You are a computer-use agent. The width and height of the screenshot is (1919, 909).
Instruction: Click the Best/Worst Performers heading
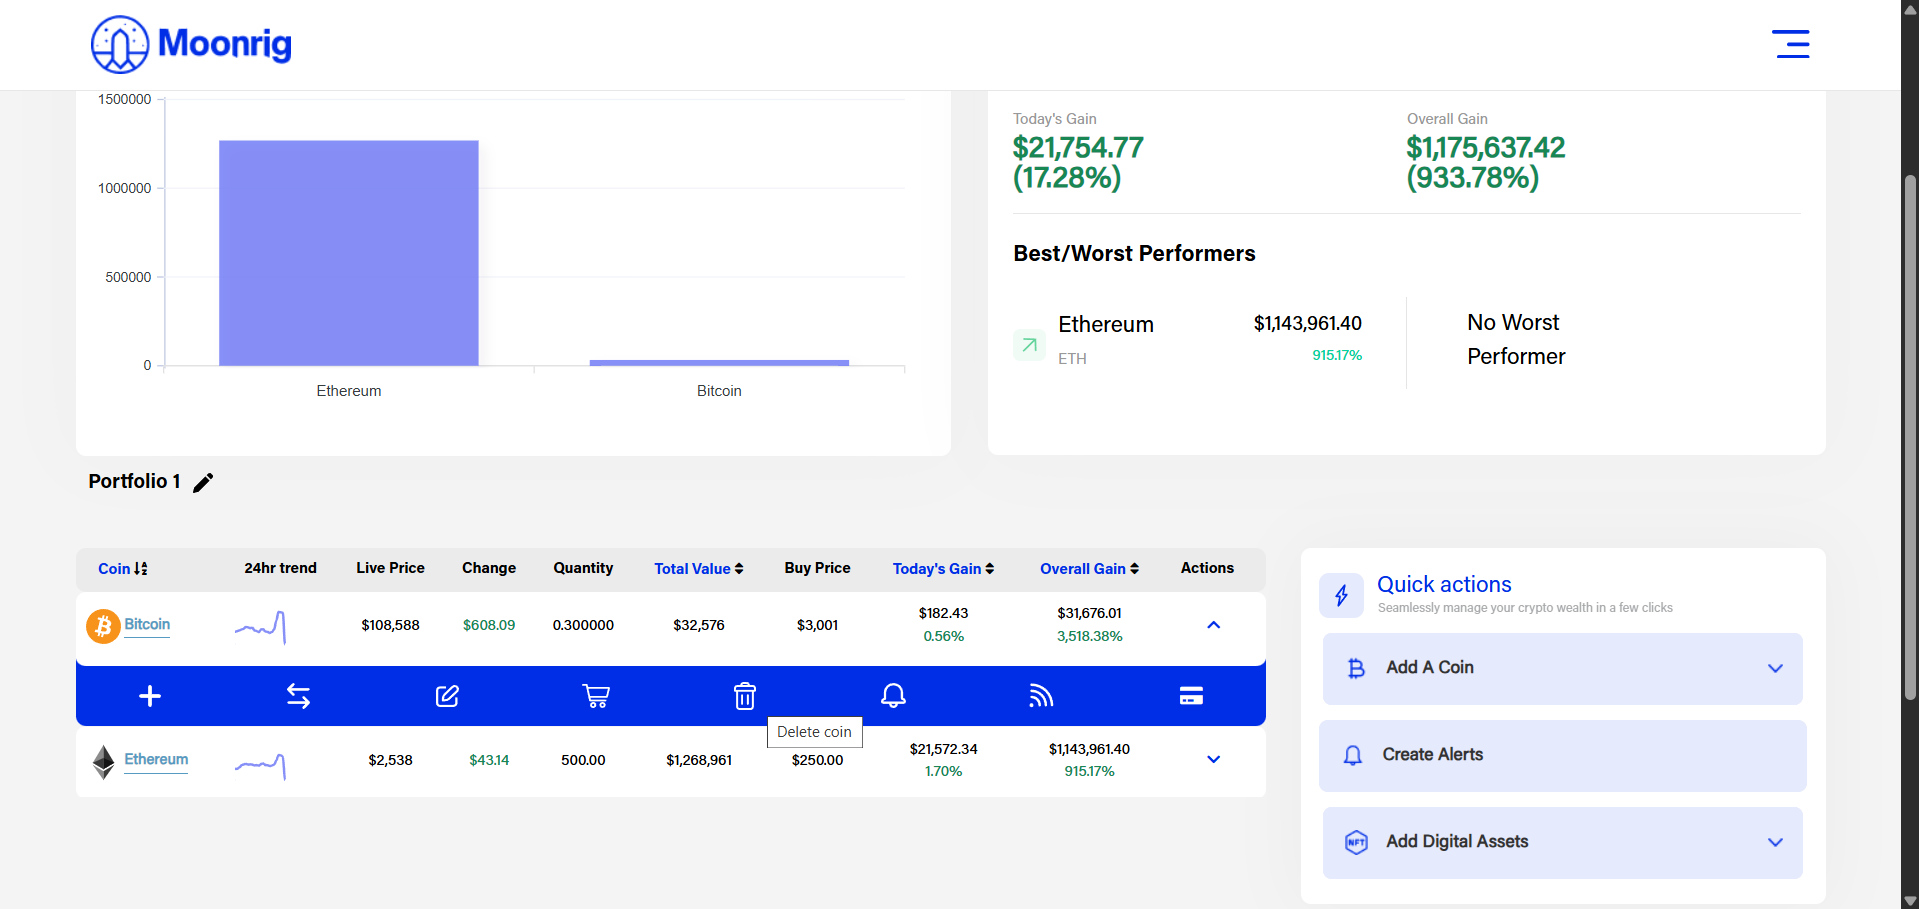pyautogui.click(x=1134, y=254)
